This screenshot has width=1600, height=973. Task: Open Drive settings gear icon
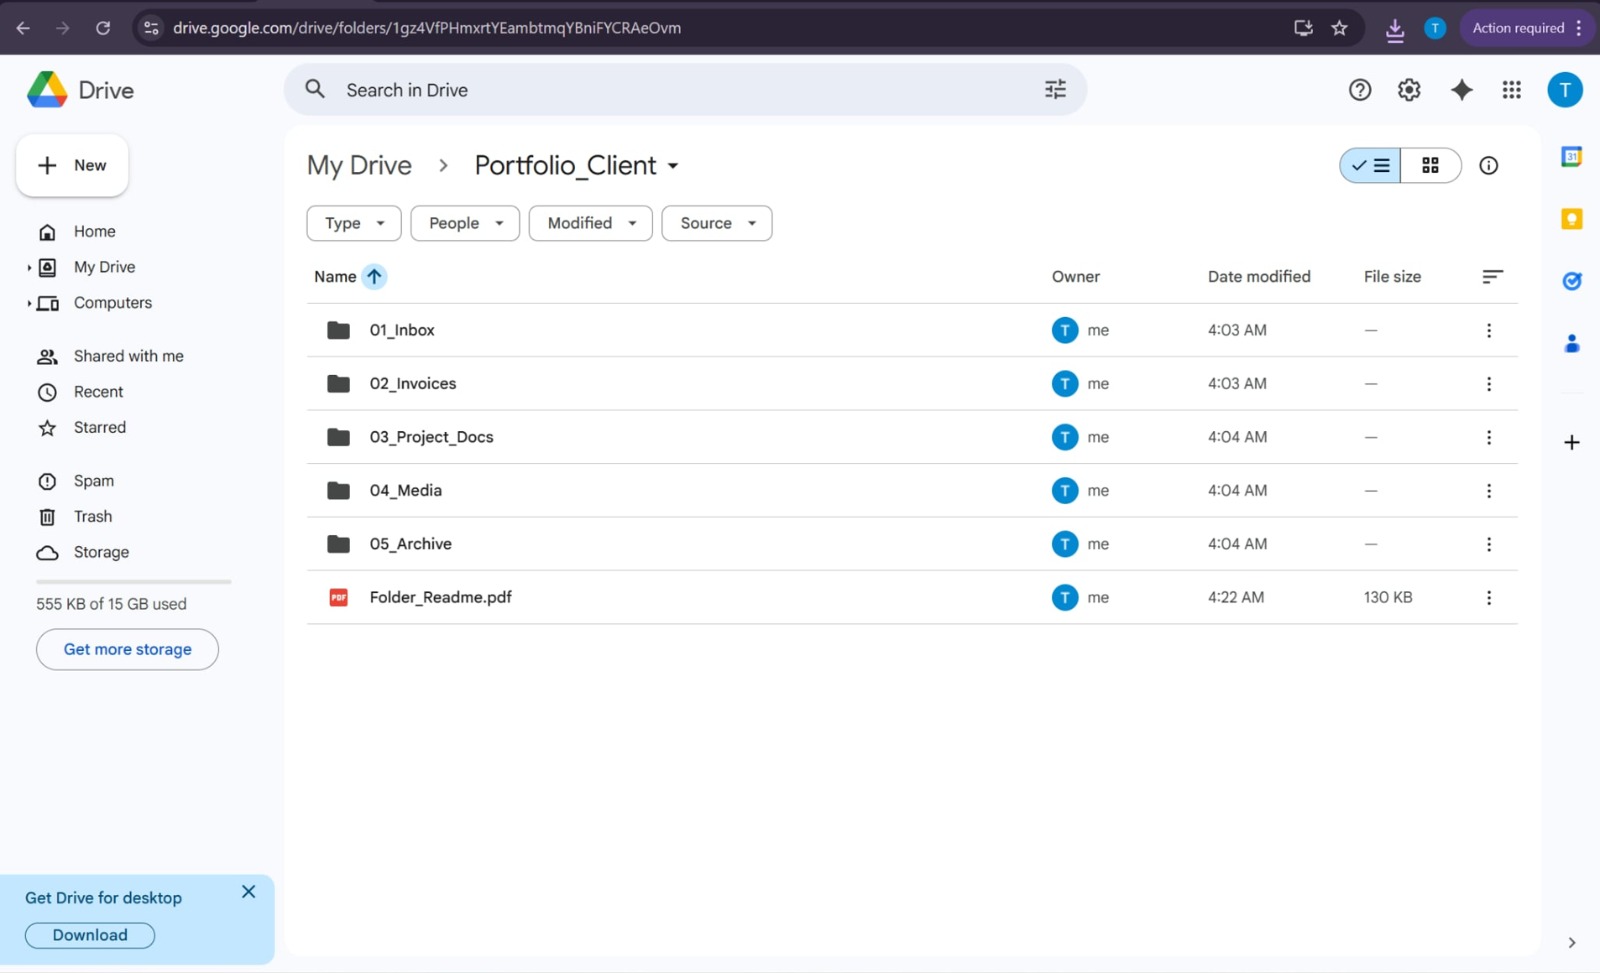tap(1409, 90)
